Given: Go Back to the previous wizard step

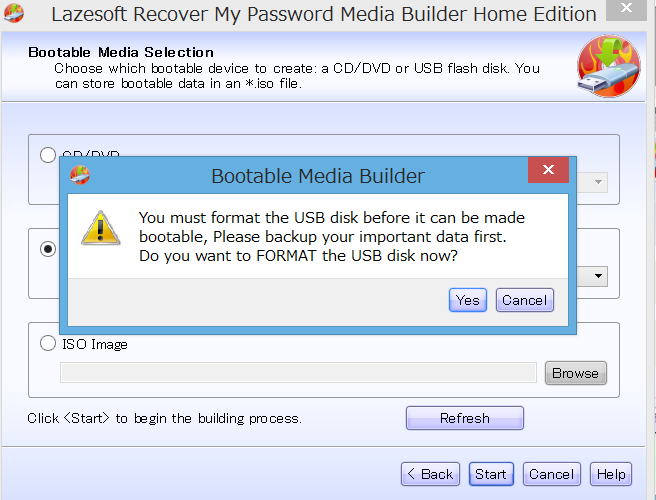Looking at the screenshot, I should coord(430,474).
